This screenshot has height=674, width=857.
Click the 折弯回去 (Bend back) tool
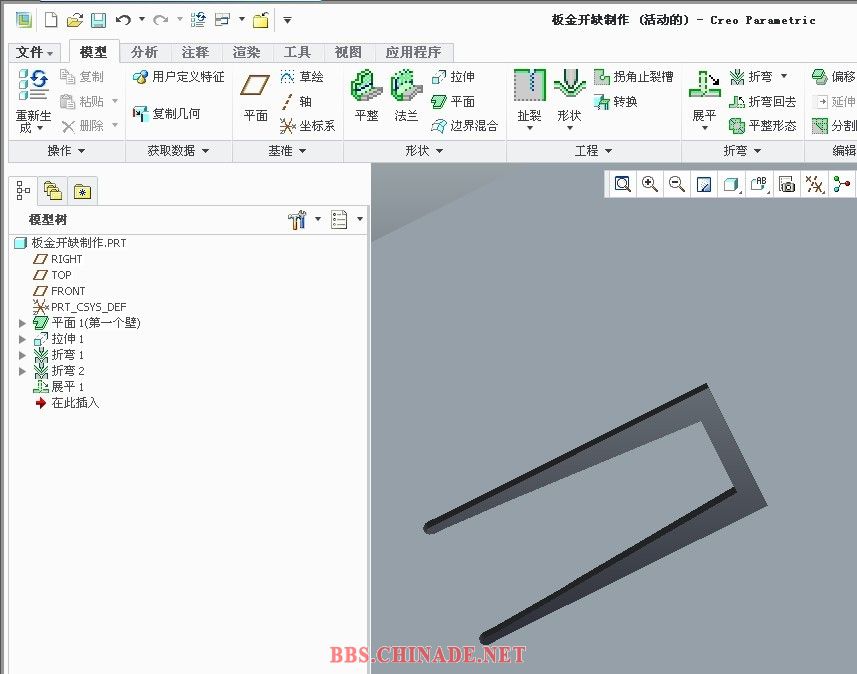pos(762,101)
